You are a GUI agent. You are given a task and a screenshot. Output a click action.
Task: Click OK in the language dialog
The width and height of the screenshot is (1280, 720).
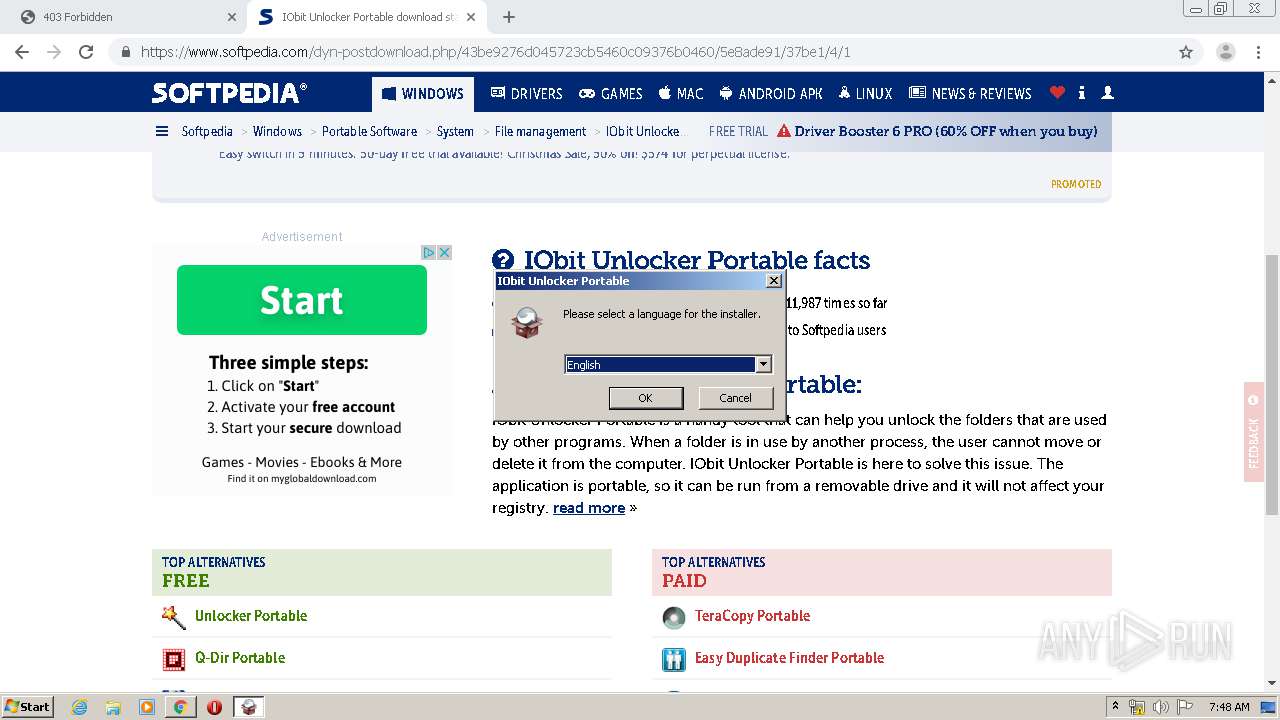[x=645, y=398]
